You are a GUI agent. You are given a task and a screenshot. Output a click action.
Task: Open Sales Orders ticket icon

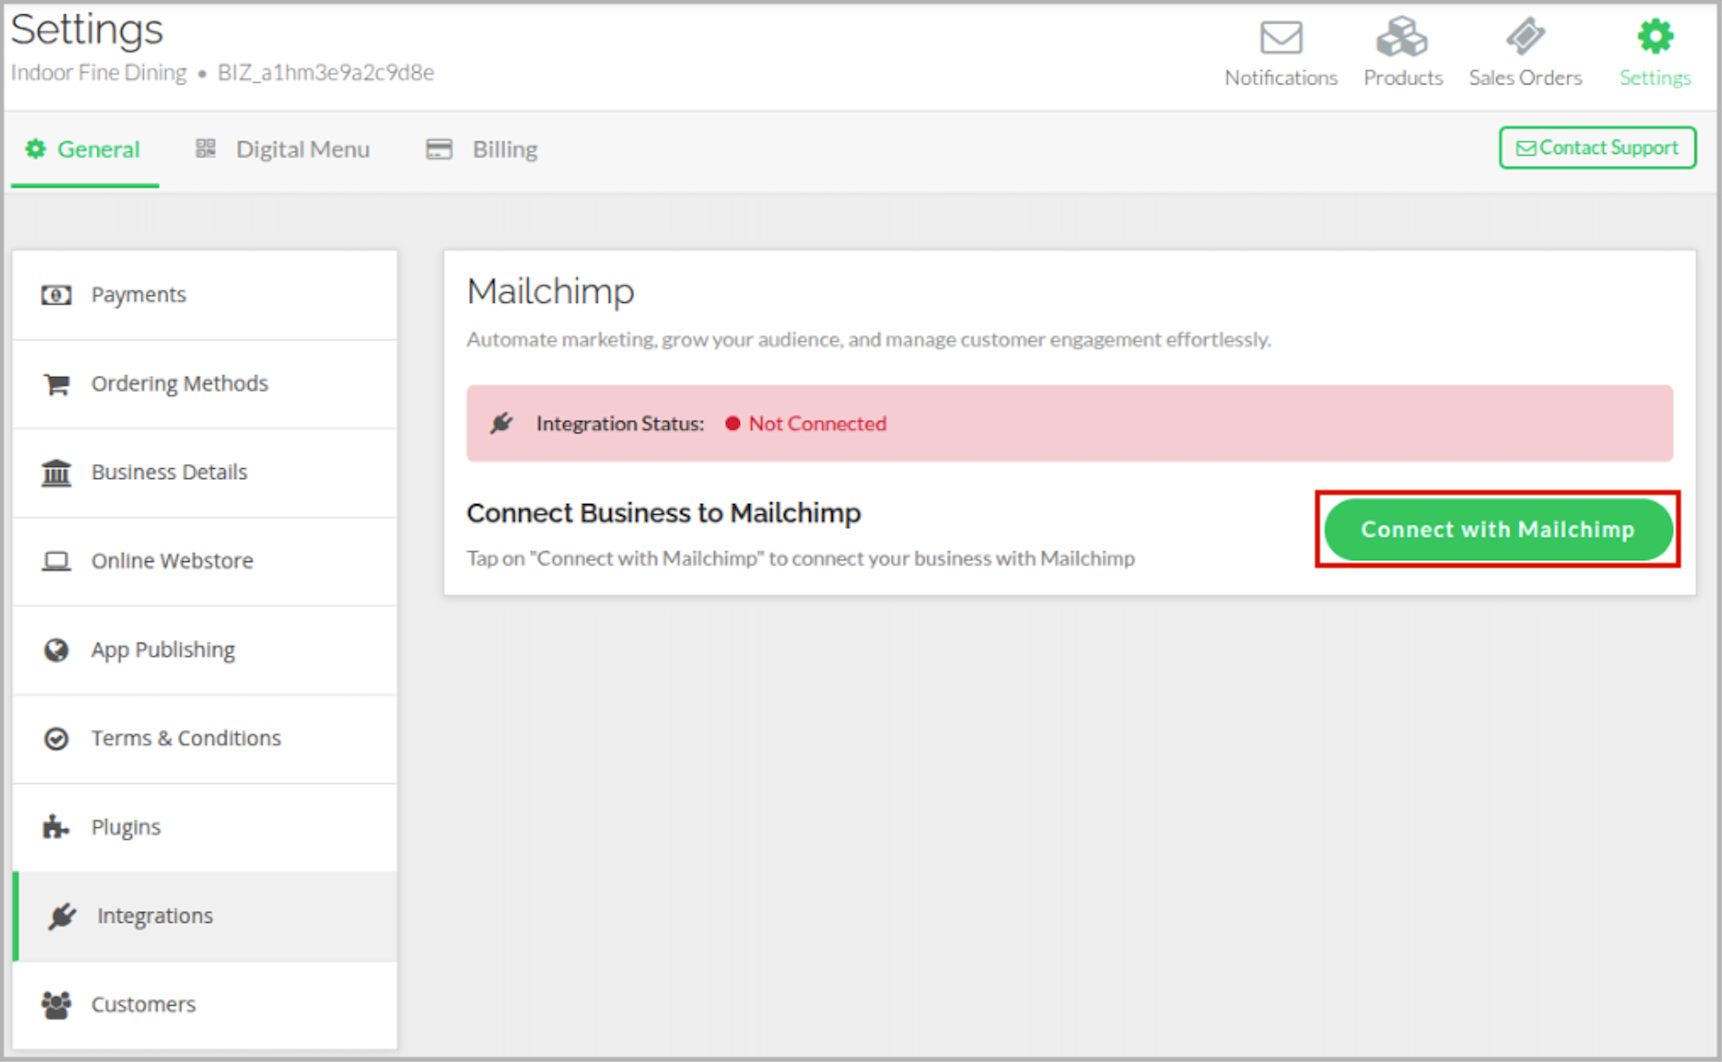[1525, 38]
